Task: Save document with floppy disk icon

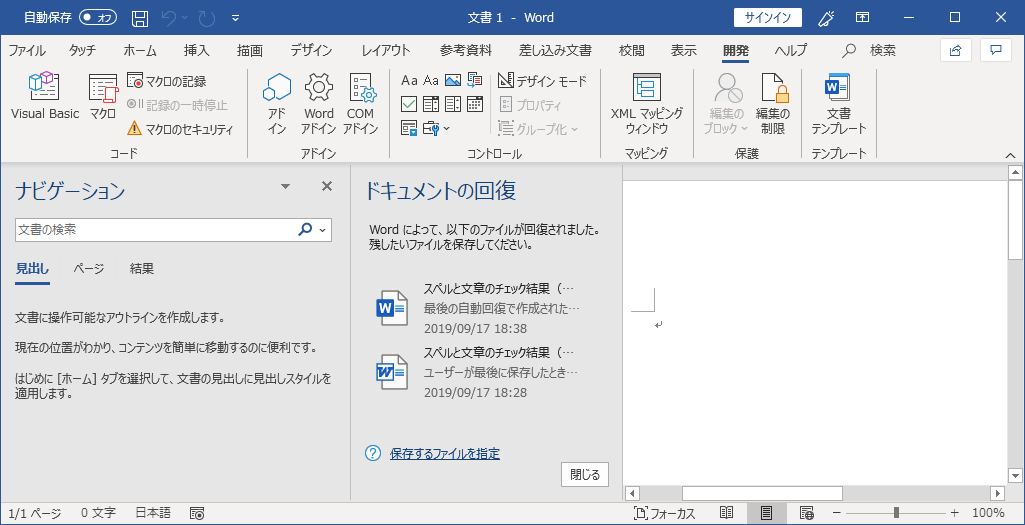Action: tap(139, 18)
